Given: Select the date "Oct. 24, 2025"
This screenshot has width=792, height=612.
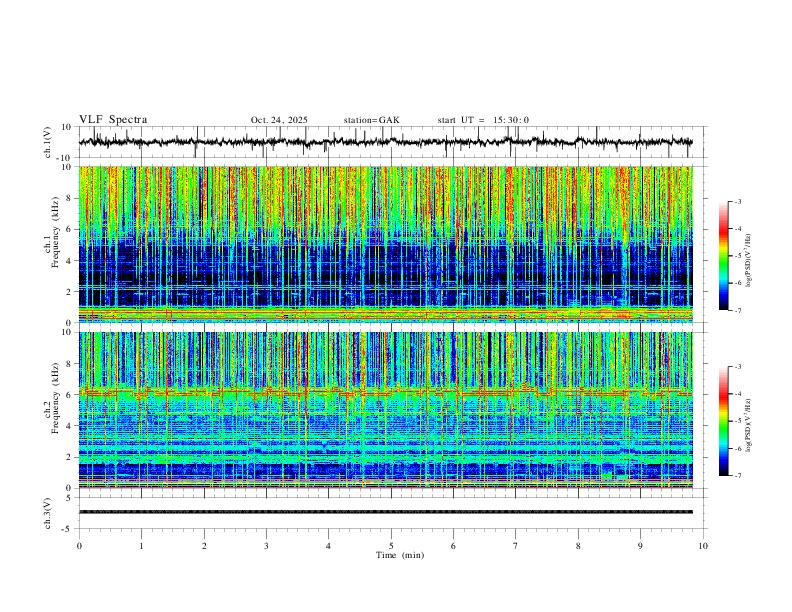Looking at the screenshot, I should coord(279,120).
